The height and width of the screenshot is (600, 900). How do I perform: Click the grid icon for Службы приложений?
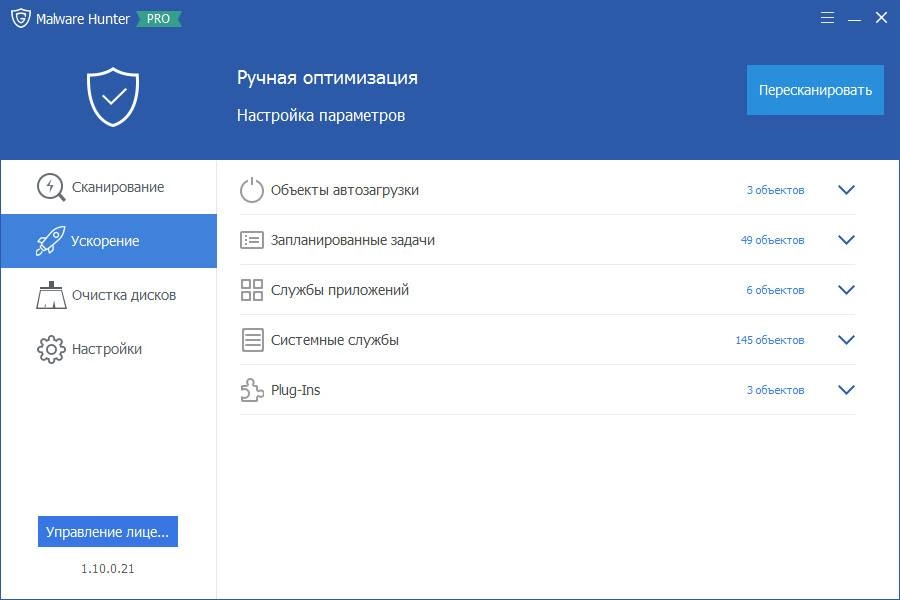[251, 290]
